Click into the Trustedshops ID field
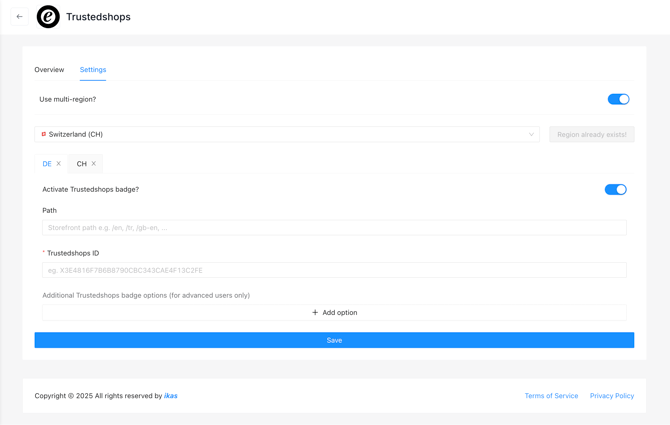The width and height of the screenshot is (670, 425). [x=334, y=270]
